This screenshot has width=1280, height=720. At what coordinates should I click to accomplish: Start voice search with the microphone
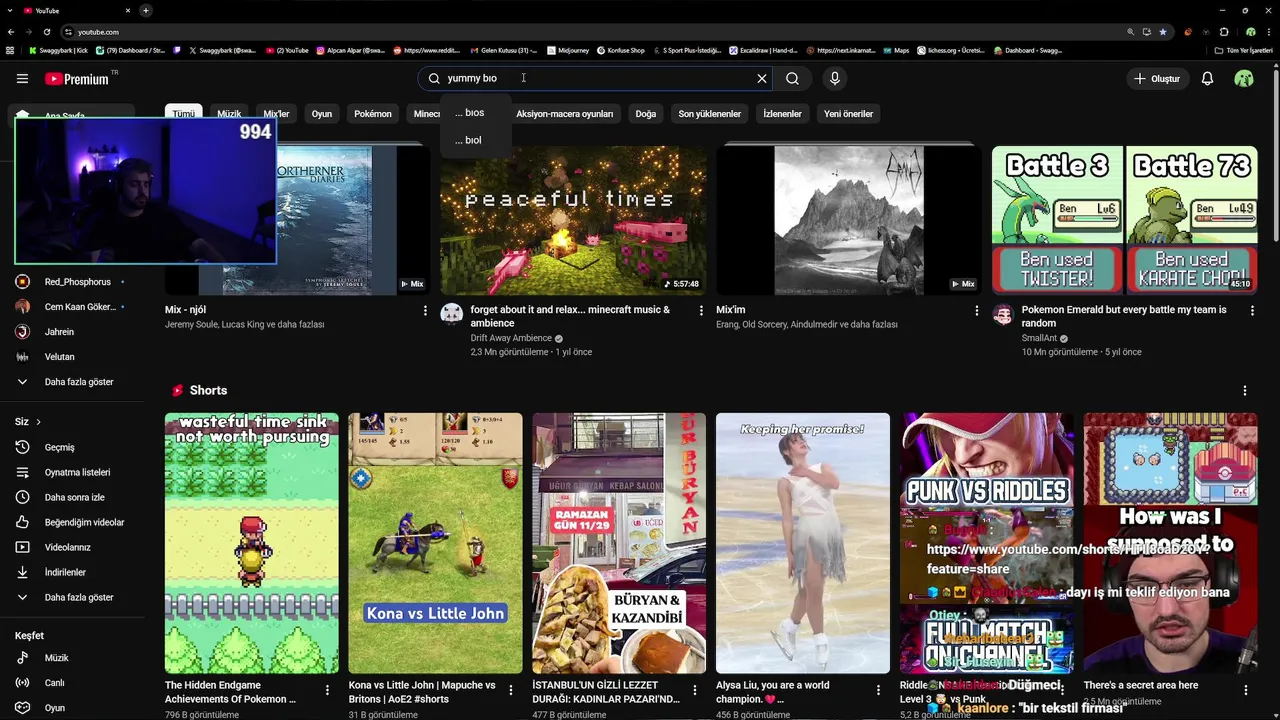point(834,78)
